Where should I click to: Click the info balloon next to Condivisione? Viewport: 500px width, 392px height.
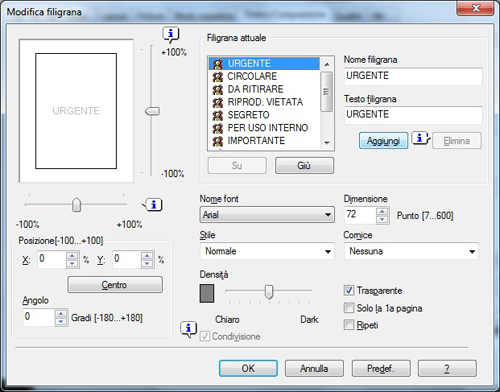[x=188, y=330]
